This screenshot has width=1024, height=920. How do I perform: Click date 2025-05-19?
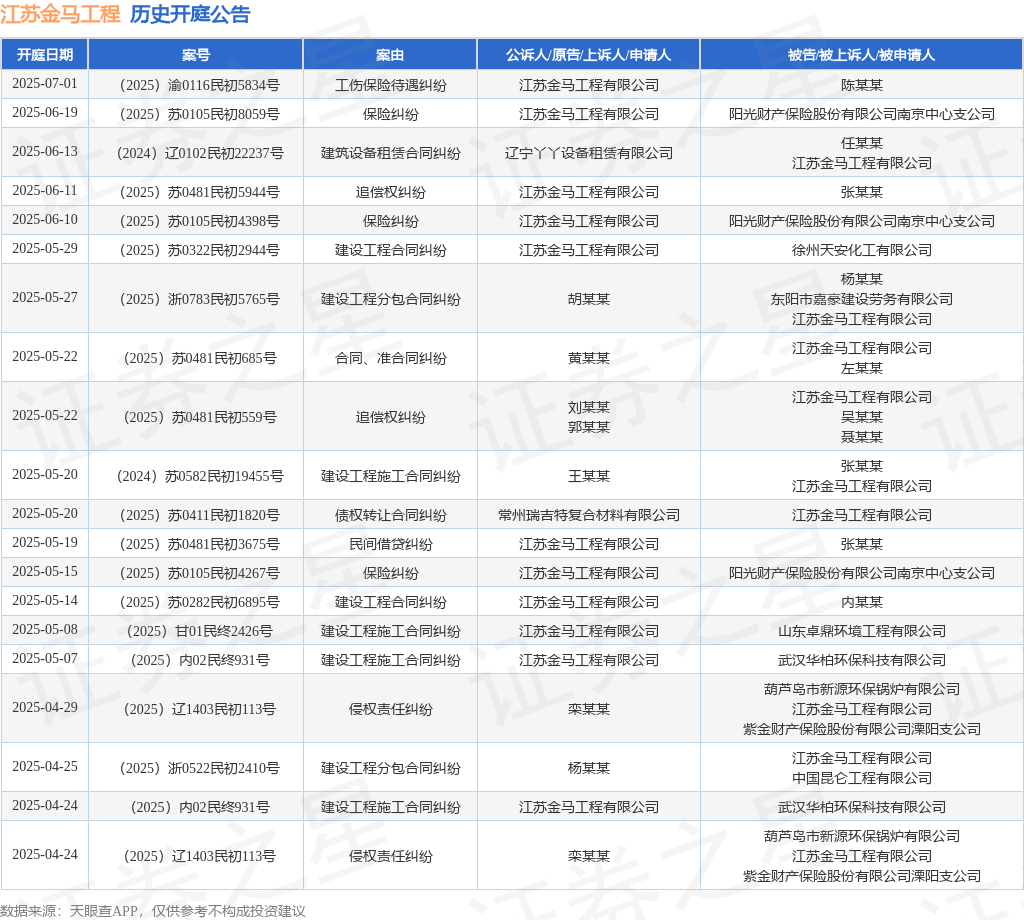[44, 543]
